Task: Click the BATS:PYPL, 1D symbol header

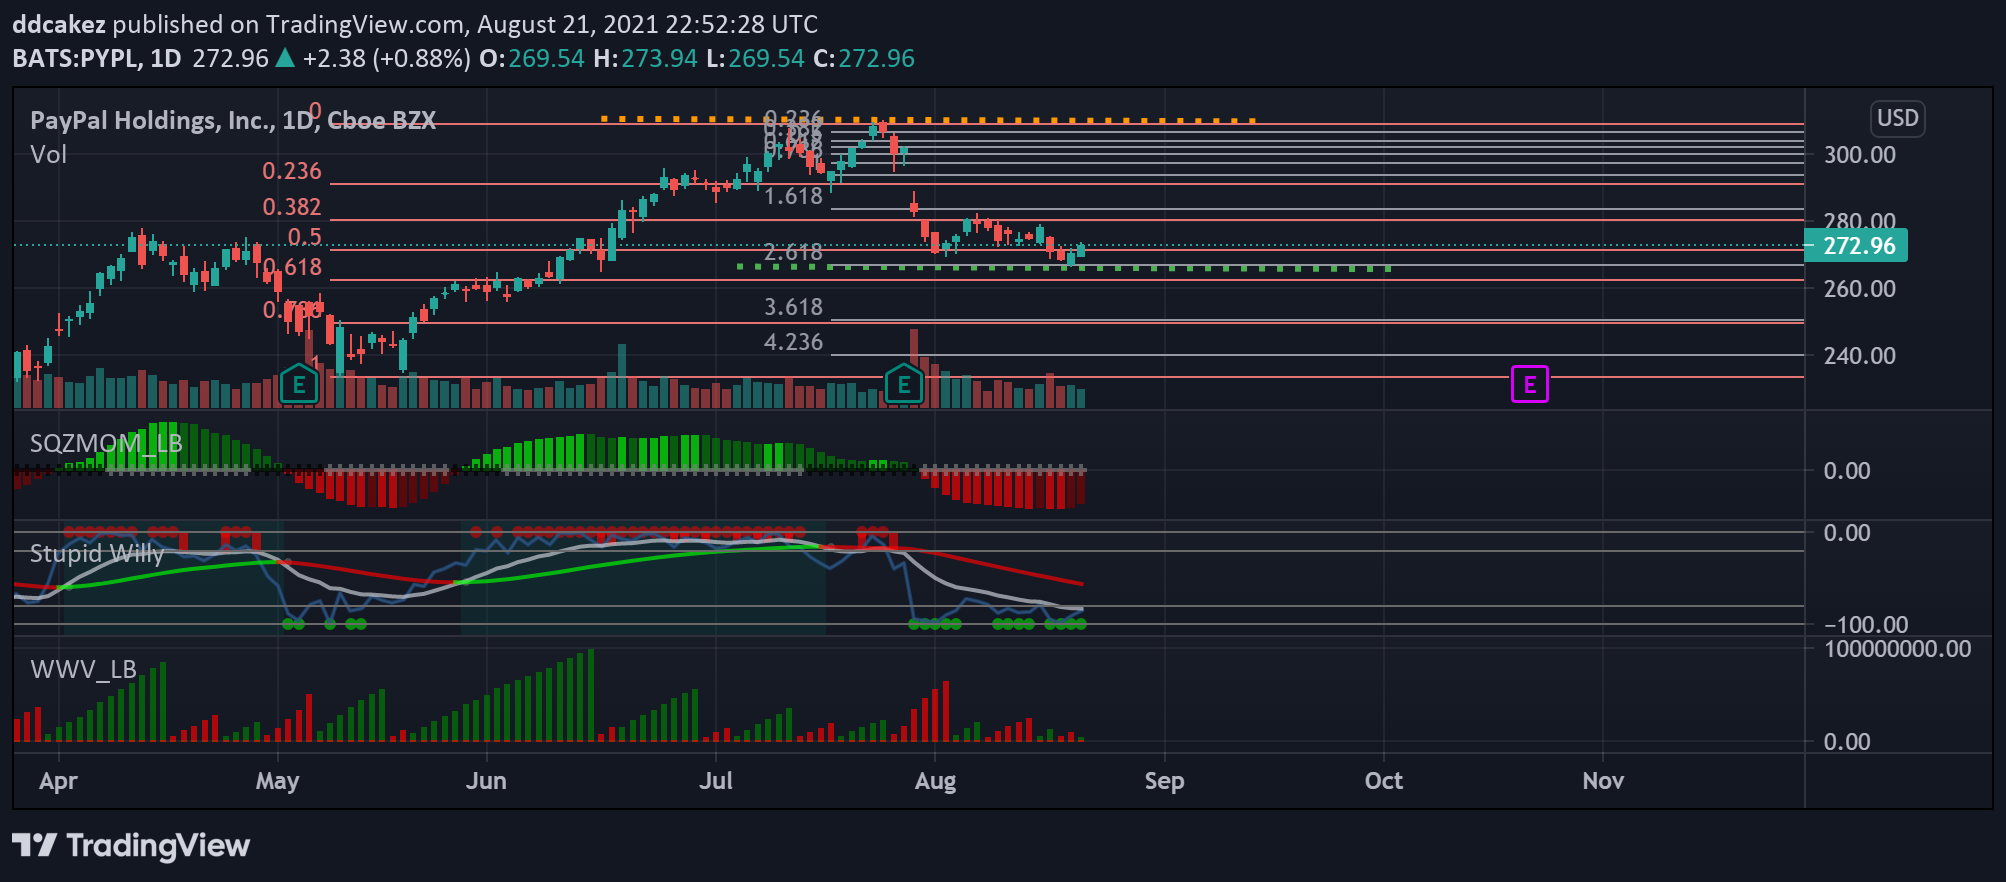Action: tap(96, 58)
